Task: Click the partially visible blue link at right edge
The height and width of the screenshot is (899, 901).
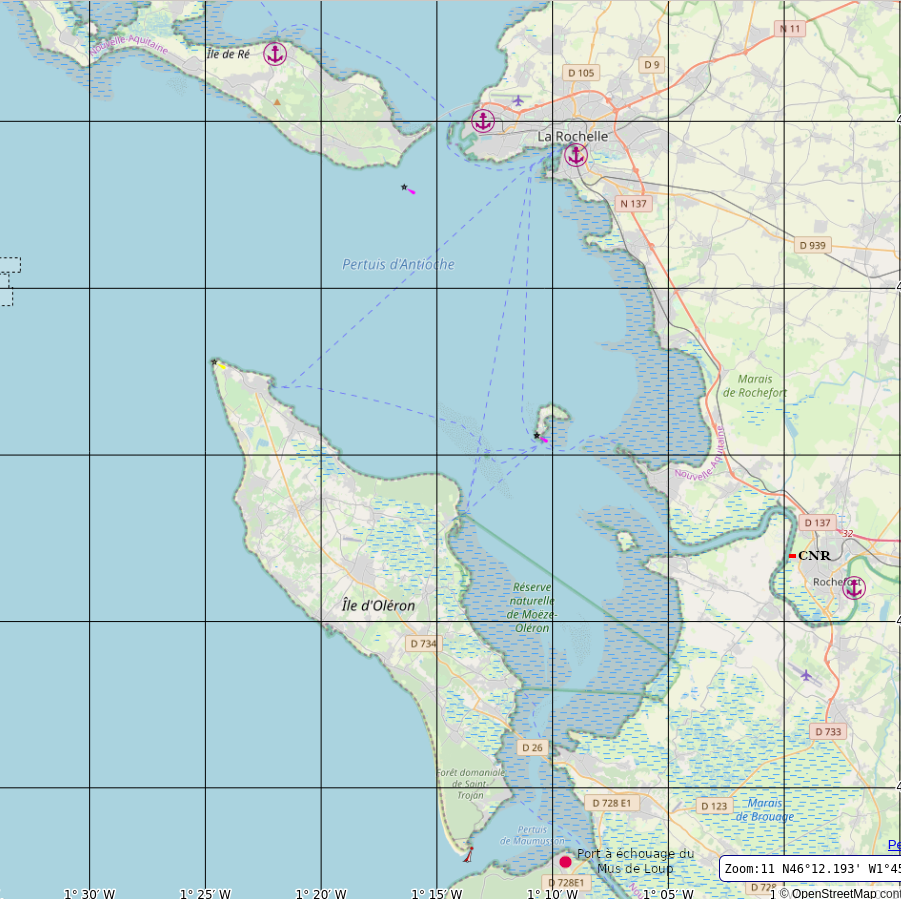Action: point(893,845)
